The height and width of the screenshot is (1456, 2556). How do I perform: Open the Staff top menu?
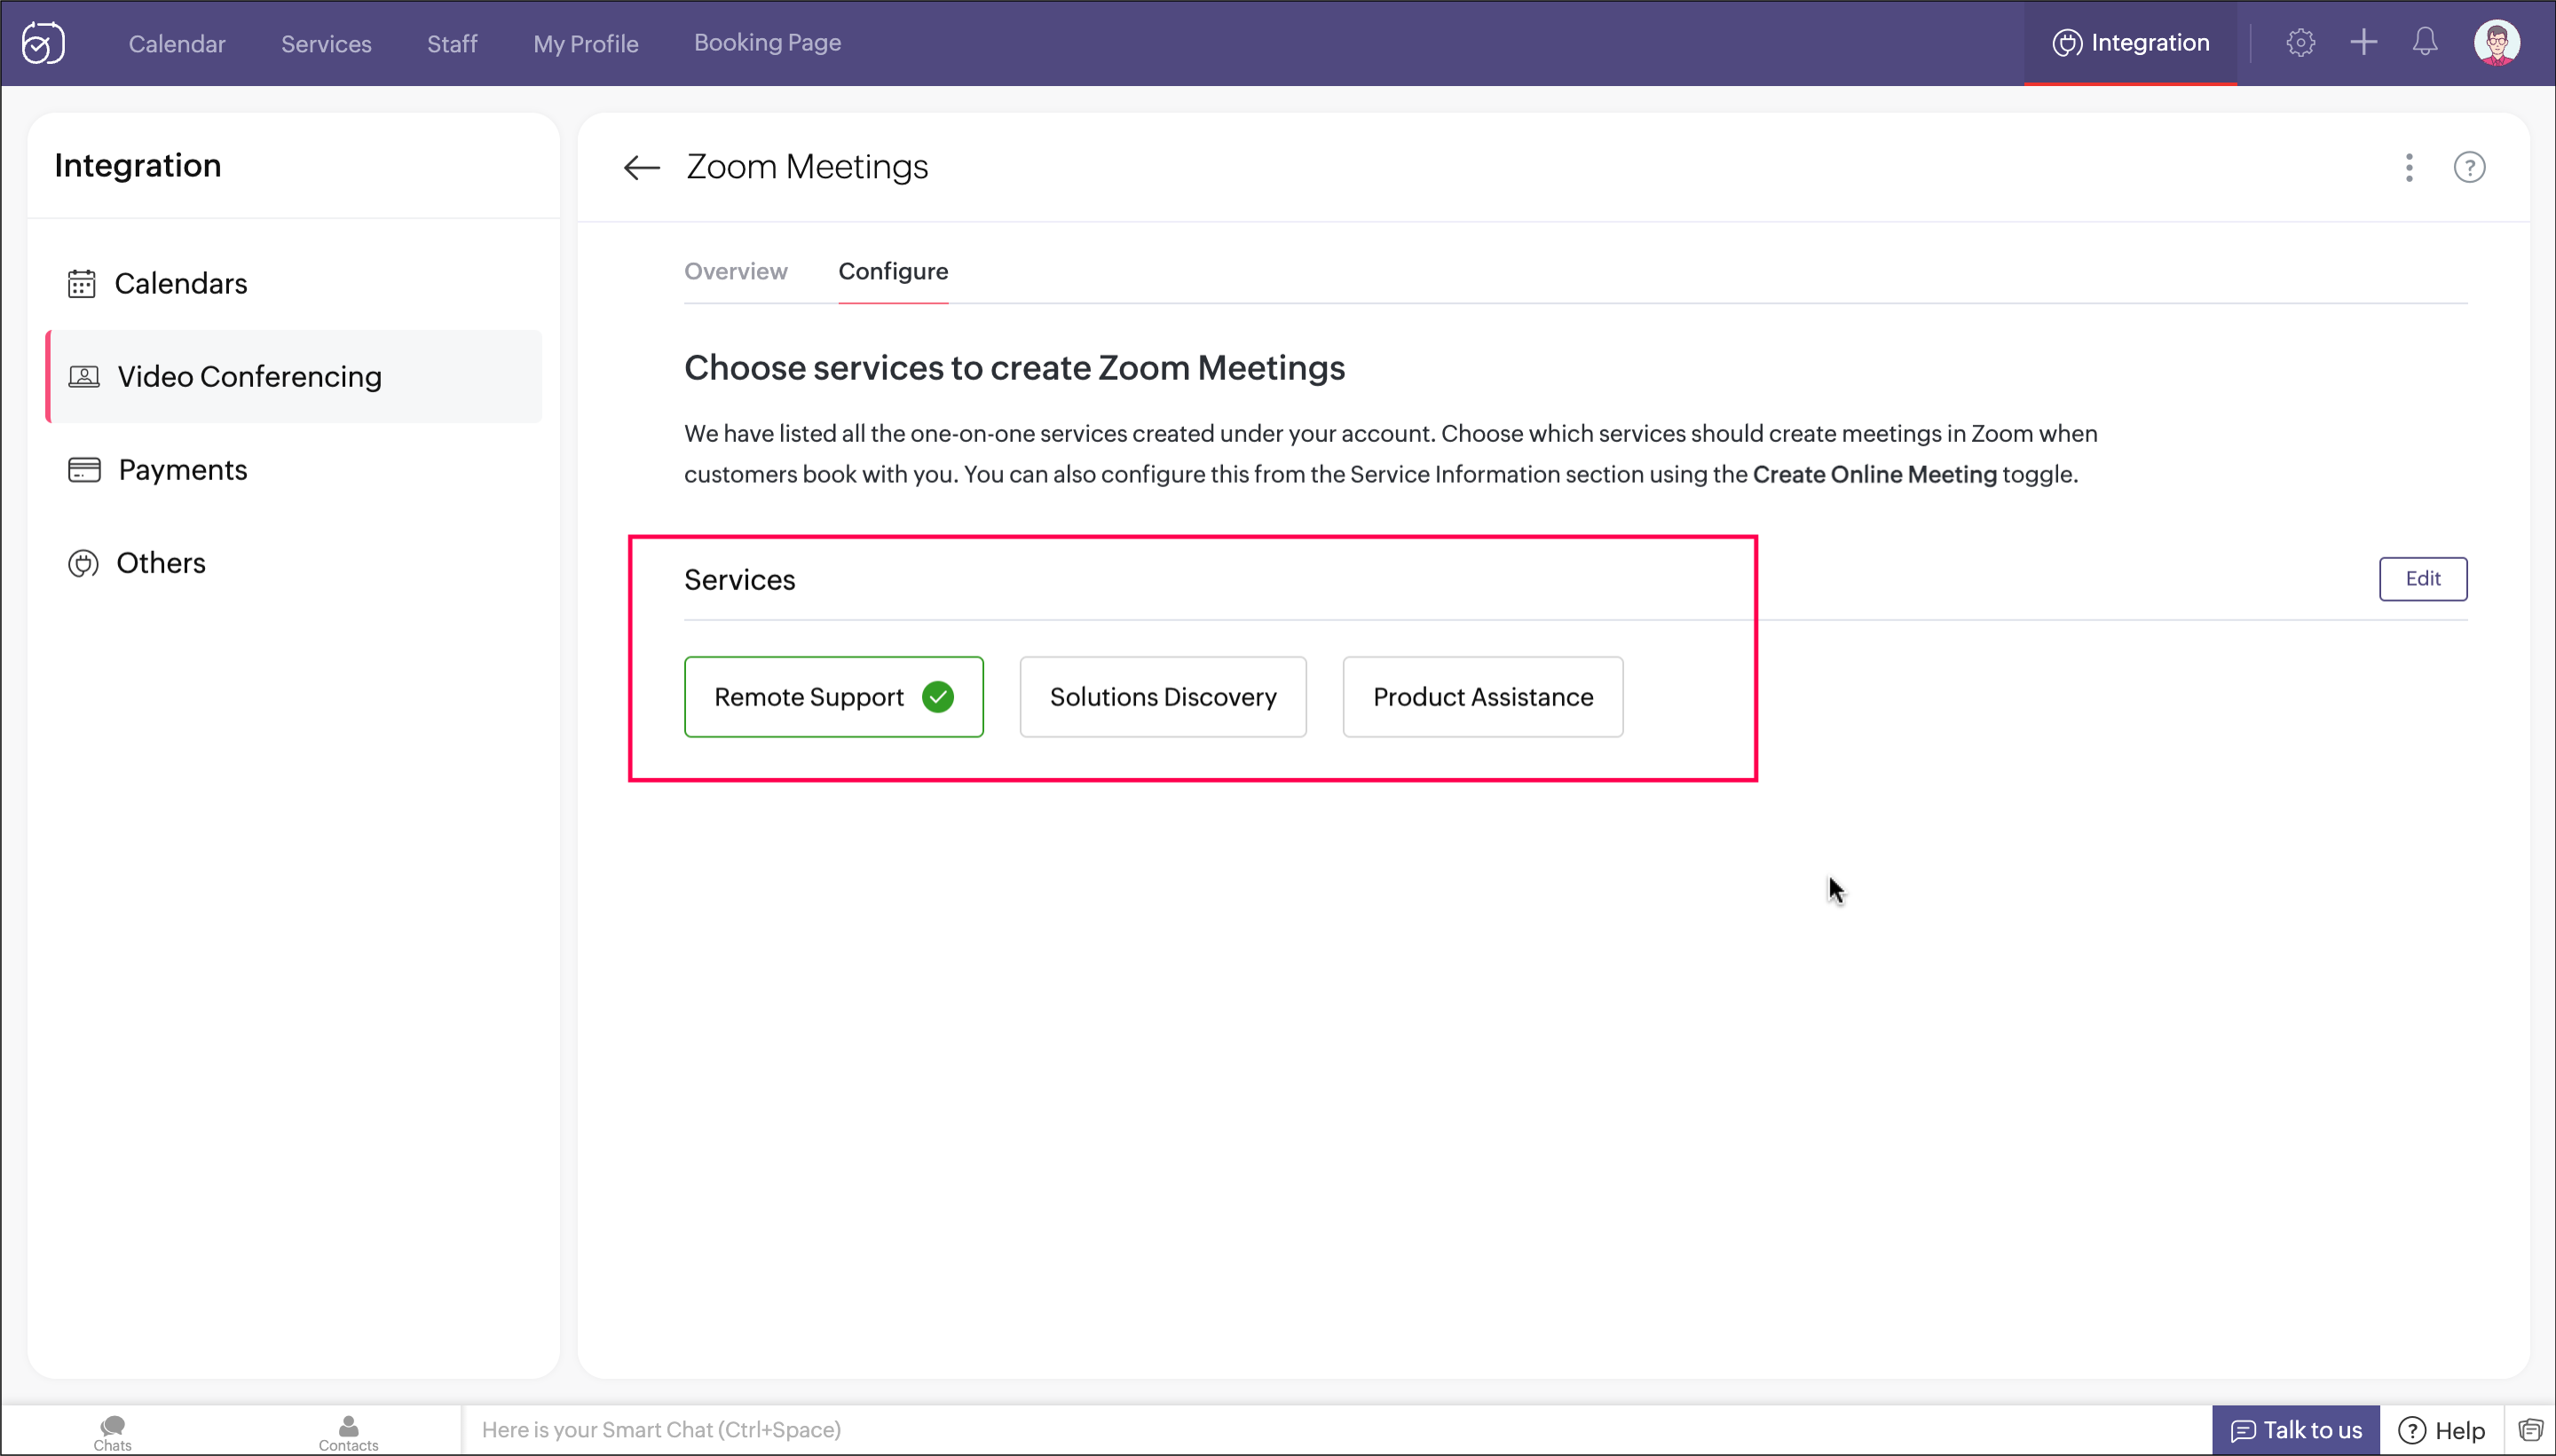[452, 44]
